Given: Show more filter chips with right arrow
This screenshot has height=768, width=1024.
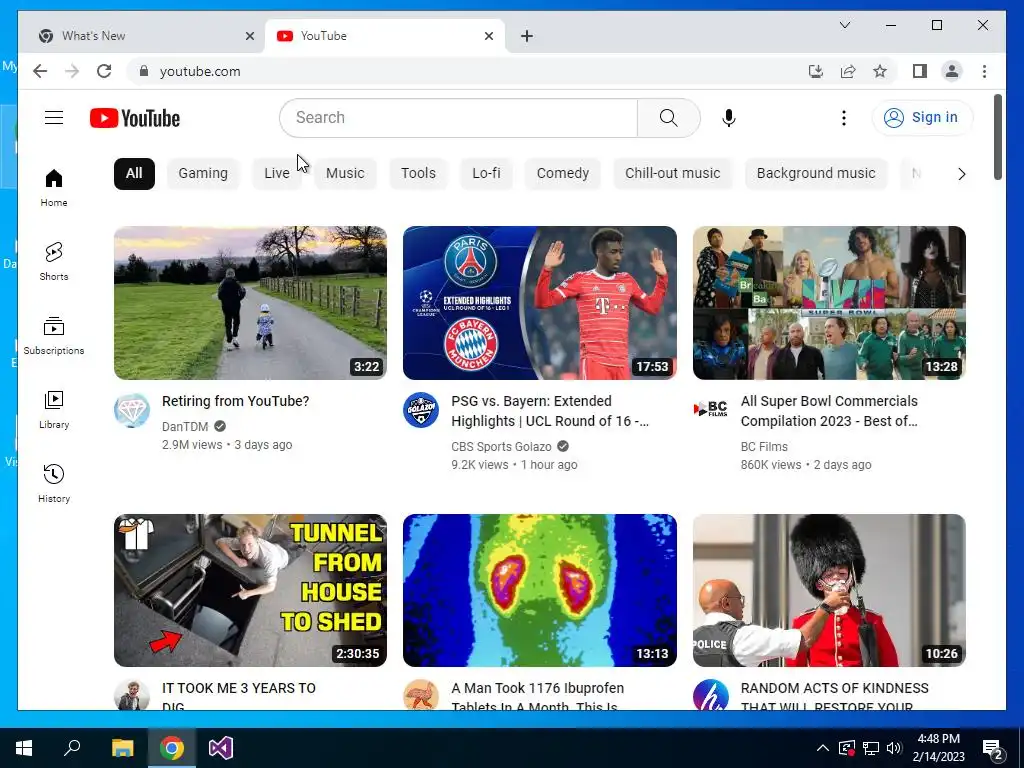Looking at the screenshot, I should click(961, 174).
